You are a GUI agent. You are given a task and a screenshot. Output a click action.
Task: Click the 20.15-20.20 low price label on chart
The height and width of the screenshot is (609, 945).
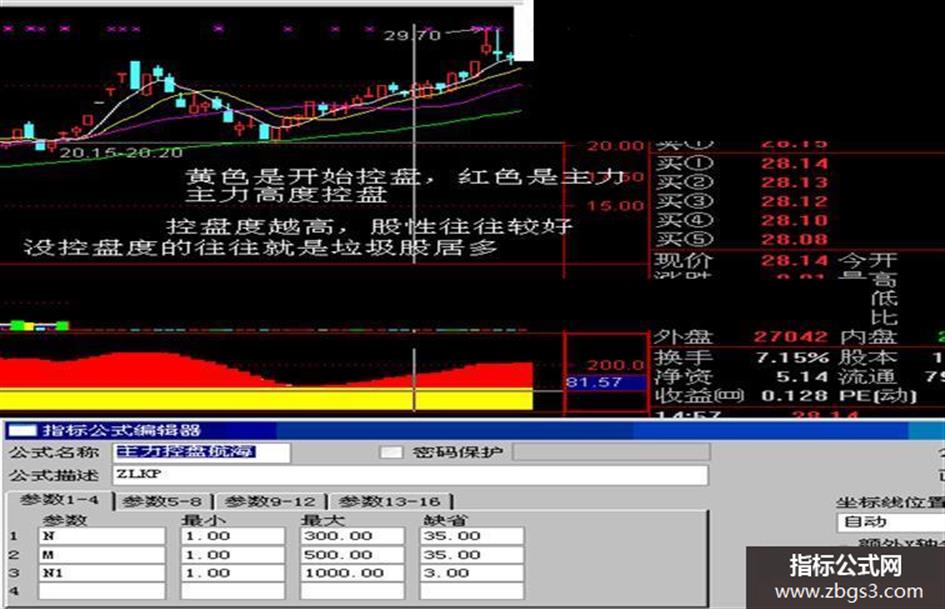tap(121, 153)
